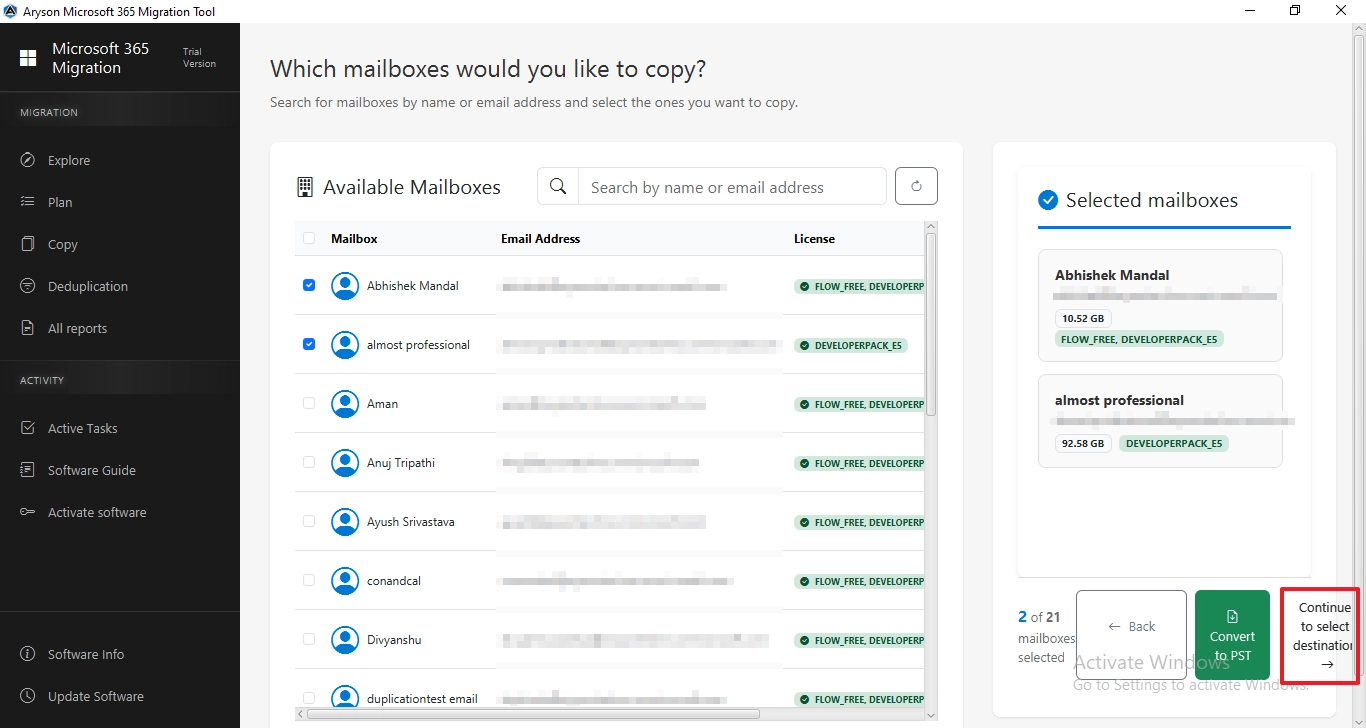Click Ayush Srivastava's avatar icon

tap(345, 522)
